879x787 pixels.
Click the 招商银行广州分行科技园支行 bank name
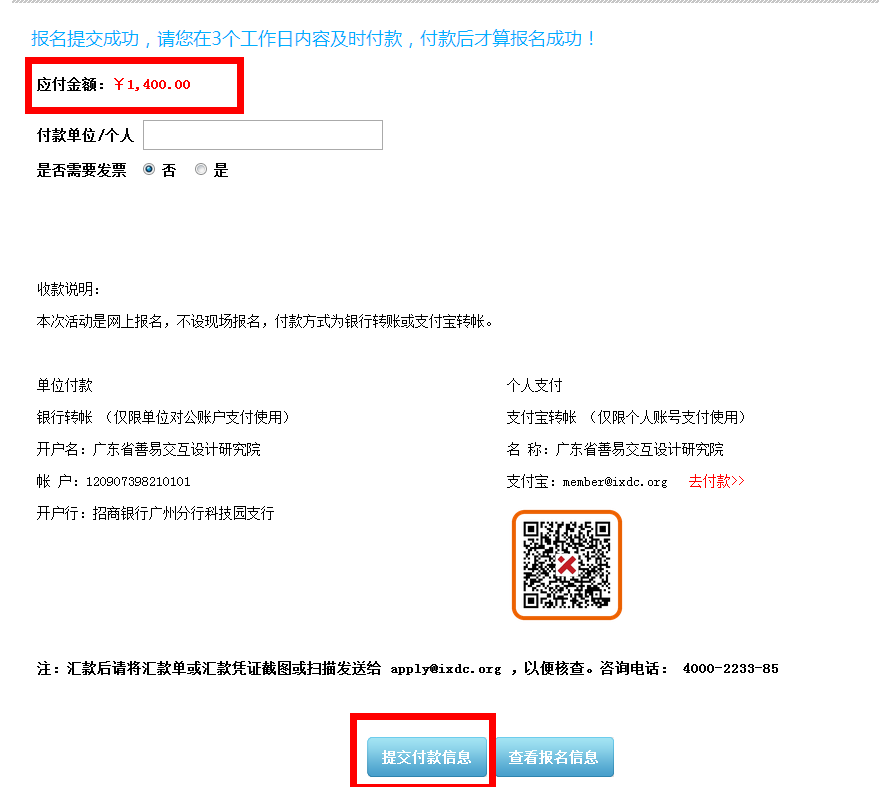click(183, 513)
